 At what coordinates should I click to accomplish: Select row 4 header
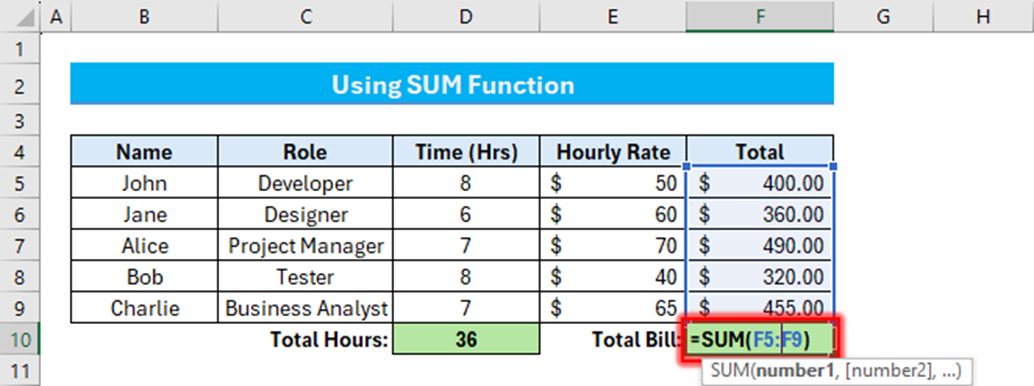(20, 152)
